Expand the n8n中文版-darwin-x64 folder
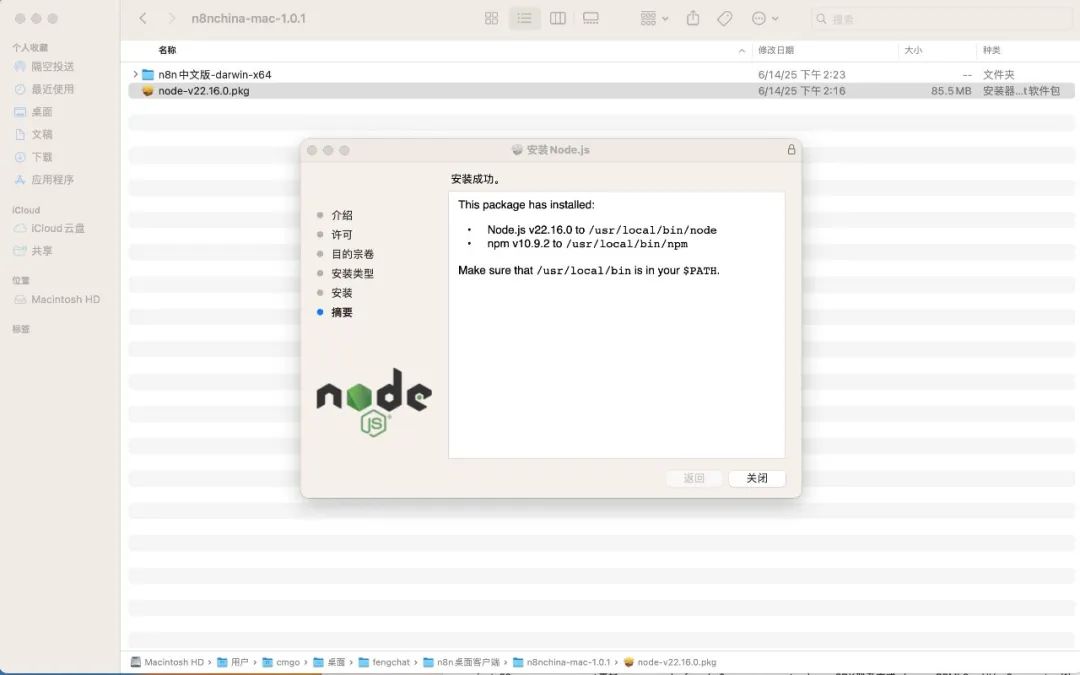This screenshot has height=675, width=1080. pos(135,74)
